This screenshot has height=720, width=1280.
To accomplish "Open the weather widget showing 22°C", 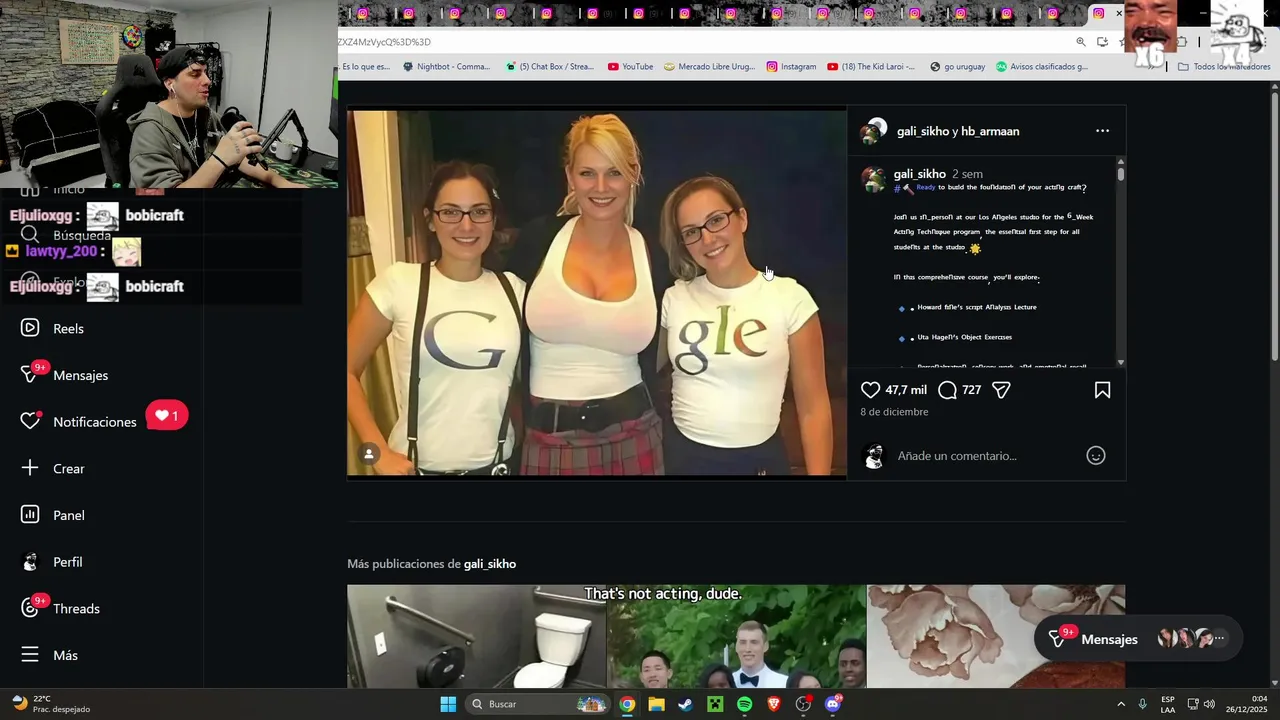I will [x=50, y=704].
